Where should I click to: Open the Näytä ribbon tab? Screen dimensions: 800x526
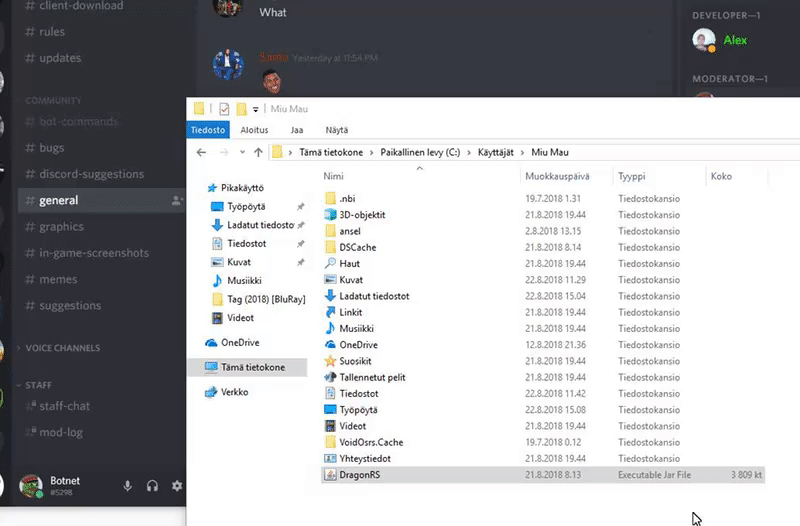point(337,130)
